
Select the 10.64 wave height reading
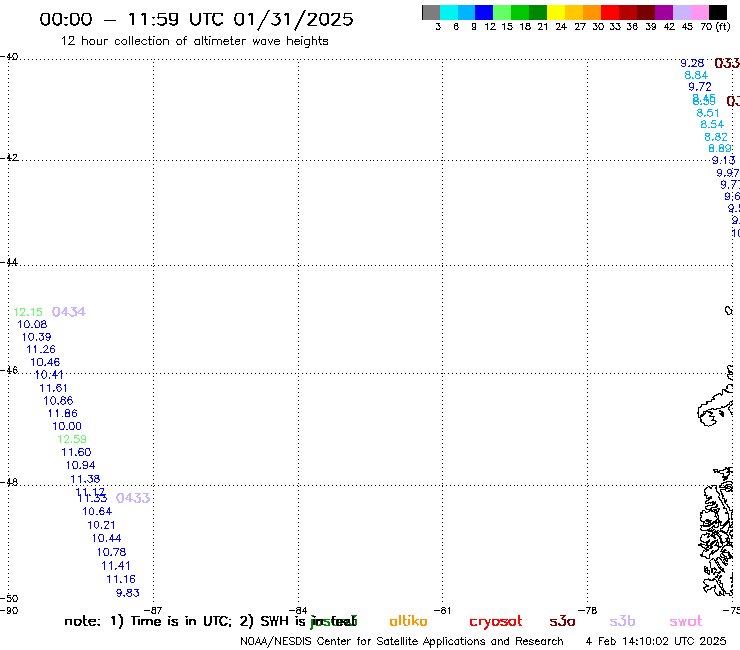click(97, 512)
